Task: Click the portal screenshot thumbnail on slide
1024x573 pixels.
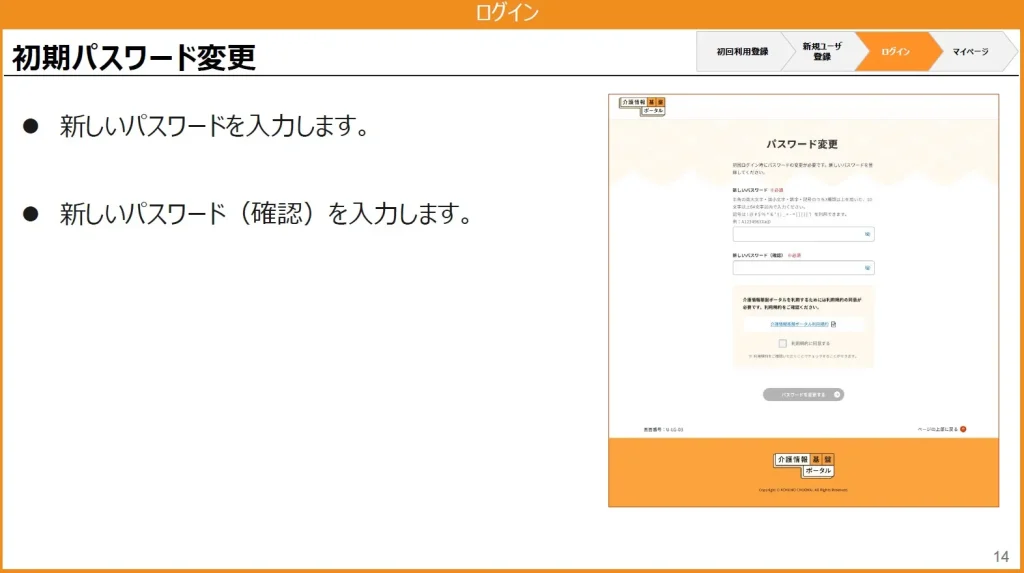Action: coord(803,300)
